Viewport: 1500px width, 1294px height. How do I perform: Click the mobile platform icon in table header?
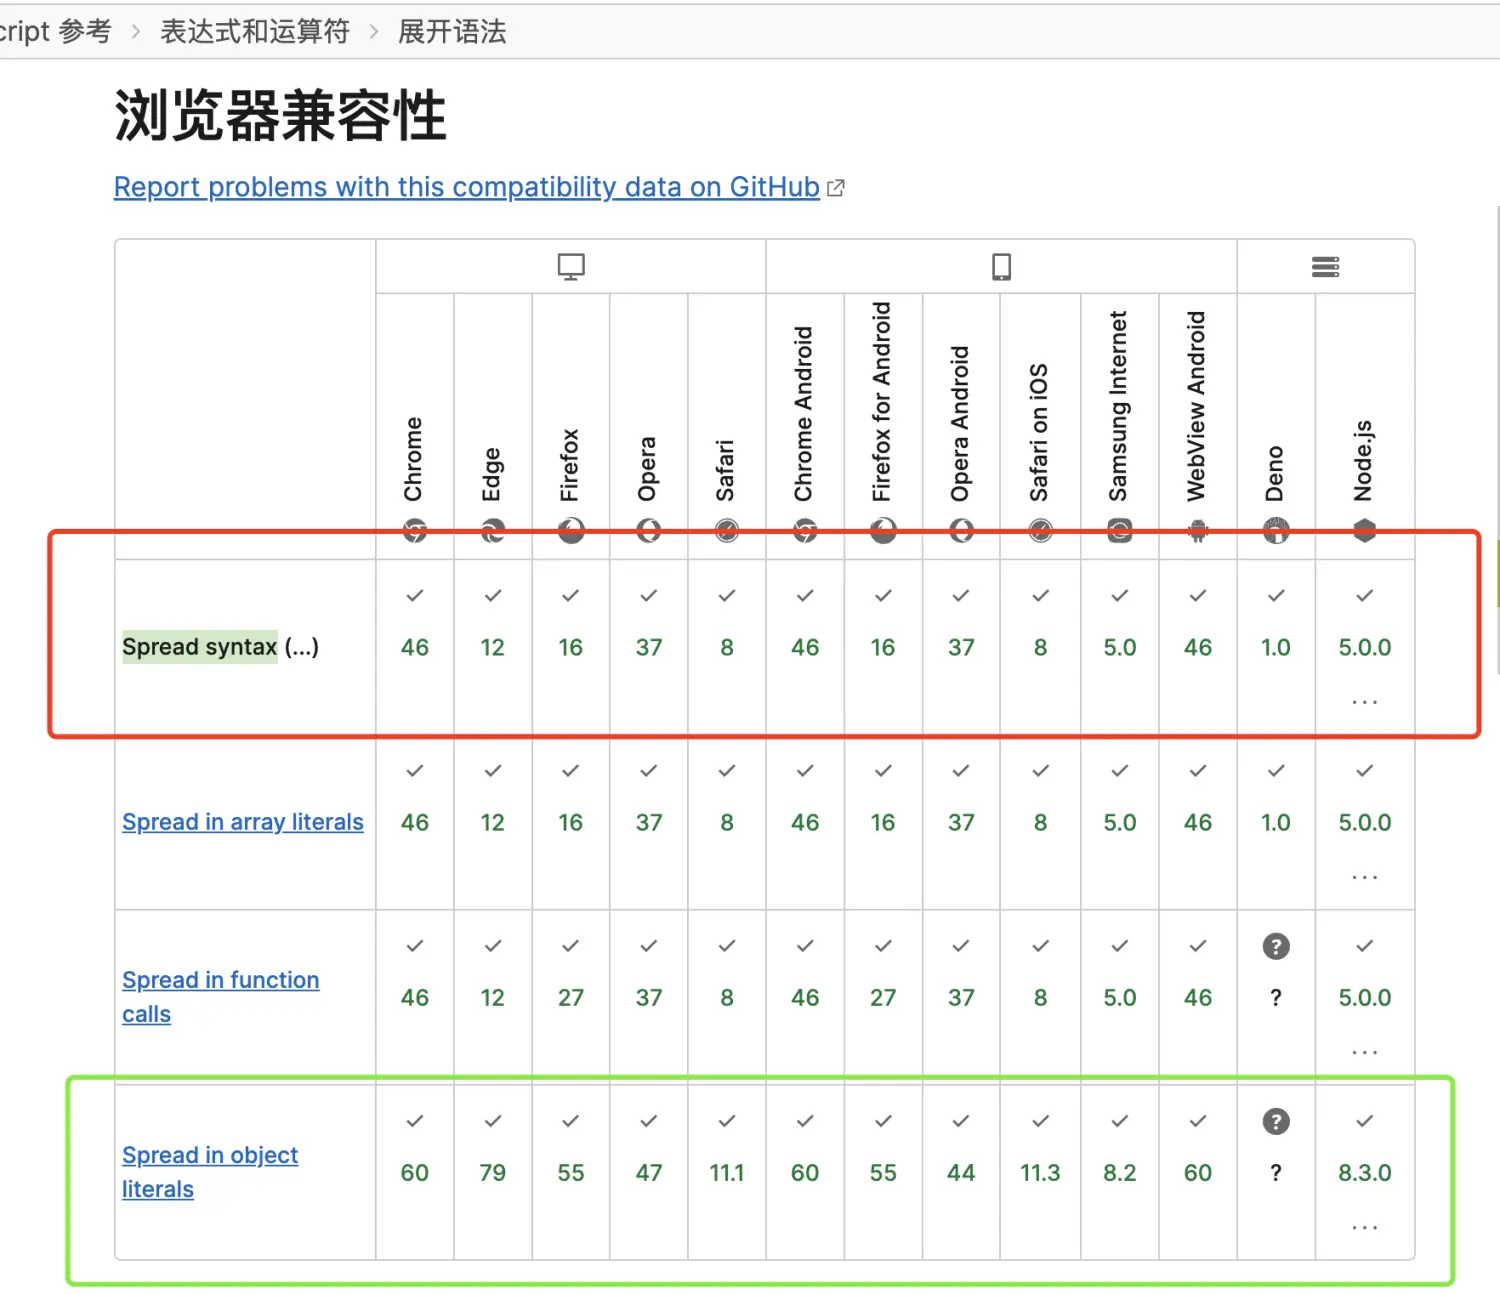[1001, 267]
